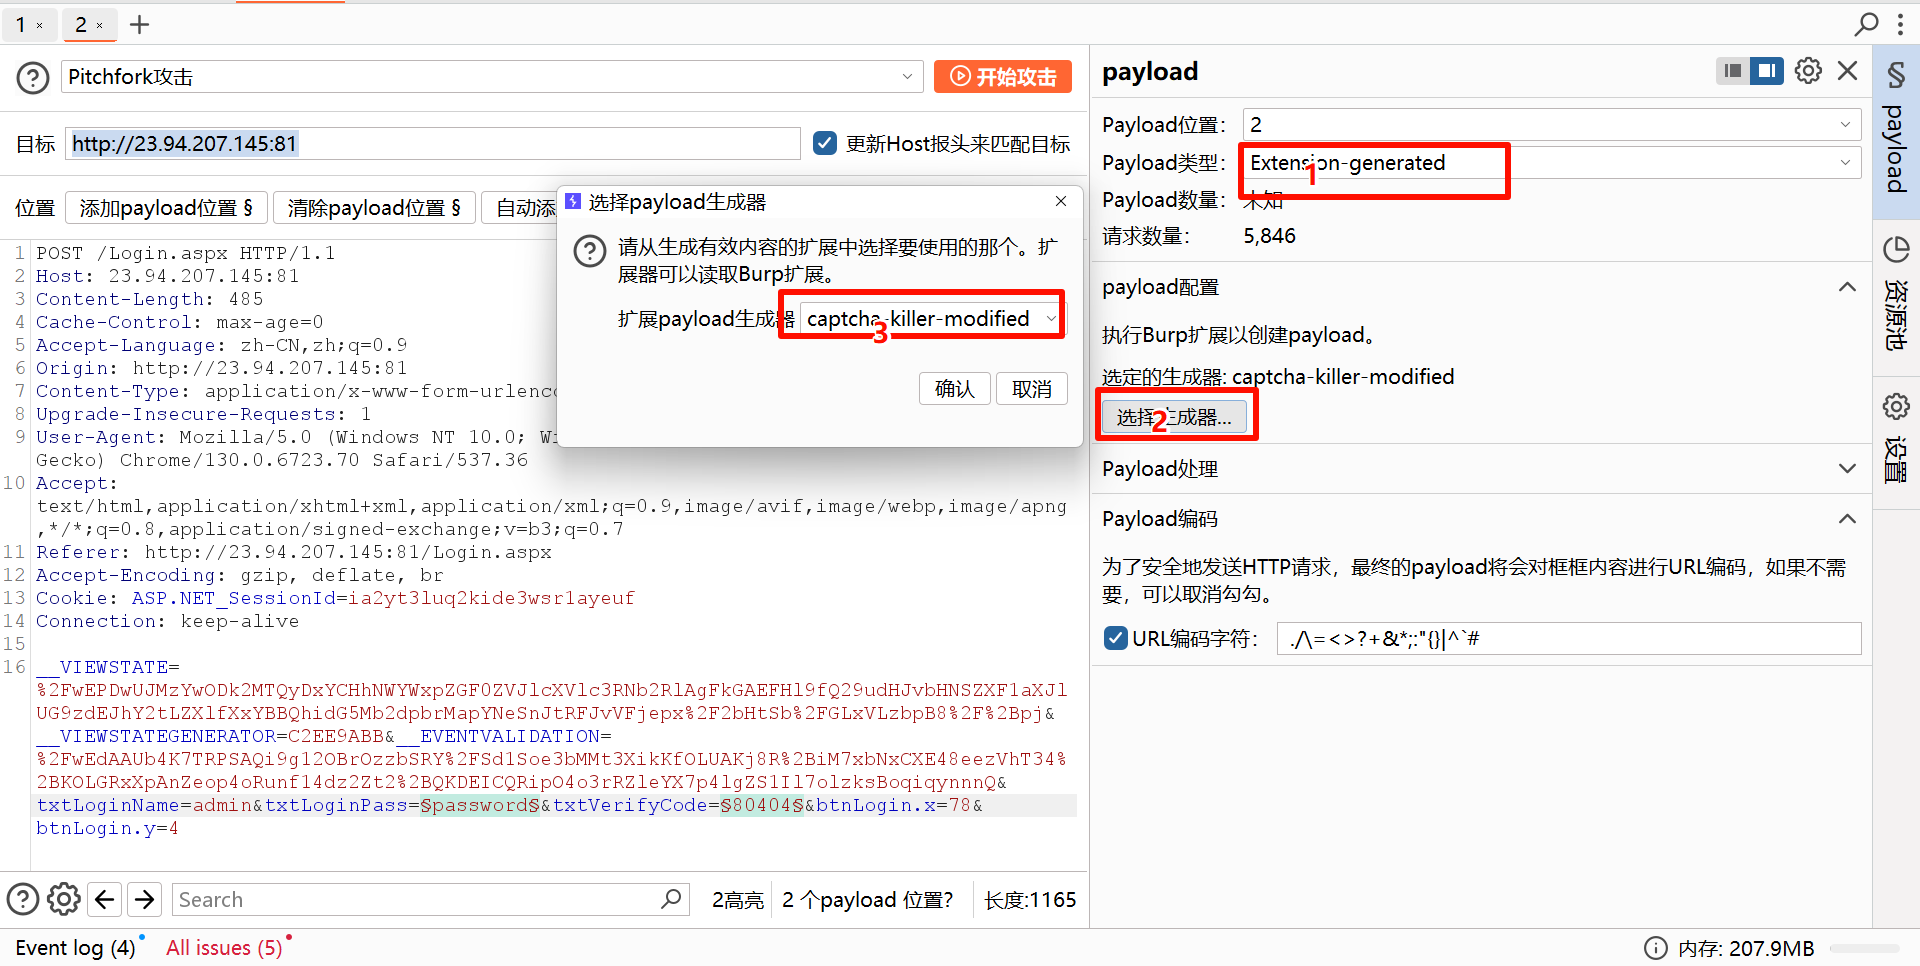This screenshot has height=966, width=1920.
Task: Add a new Intruder tab with plus icon
Action: (x=140, y=25)
